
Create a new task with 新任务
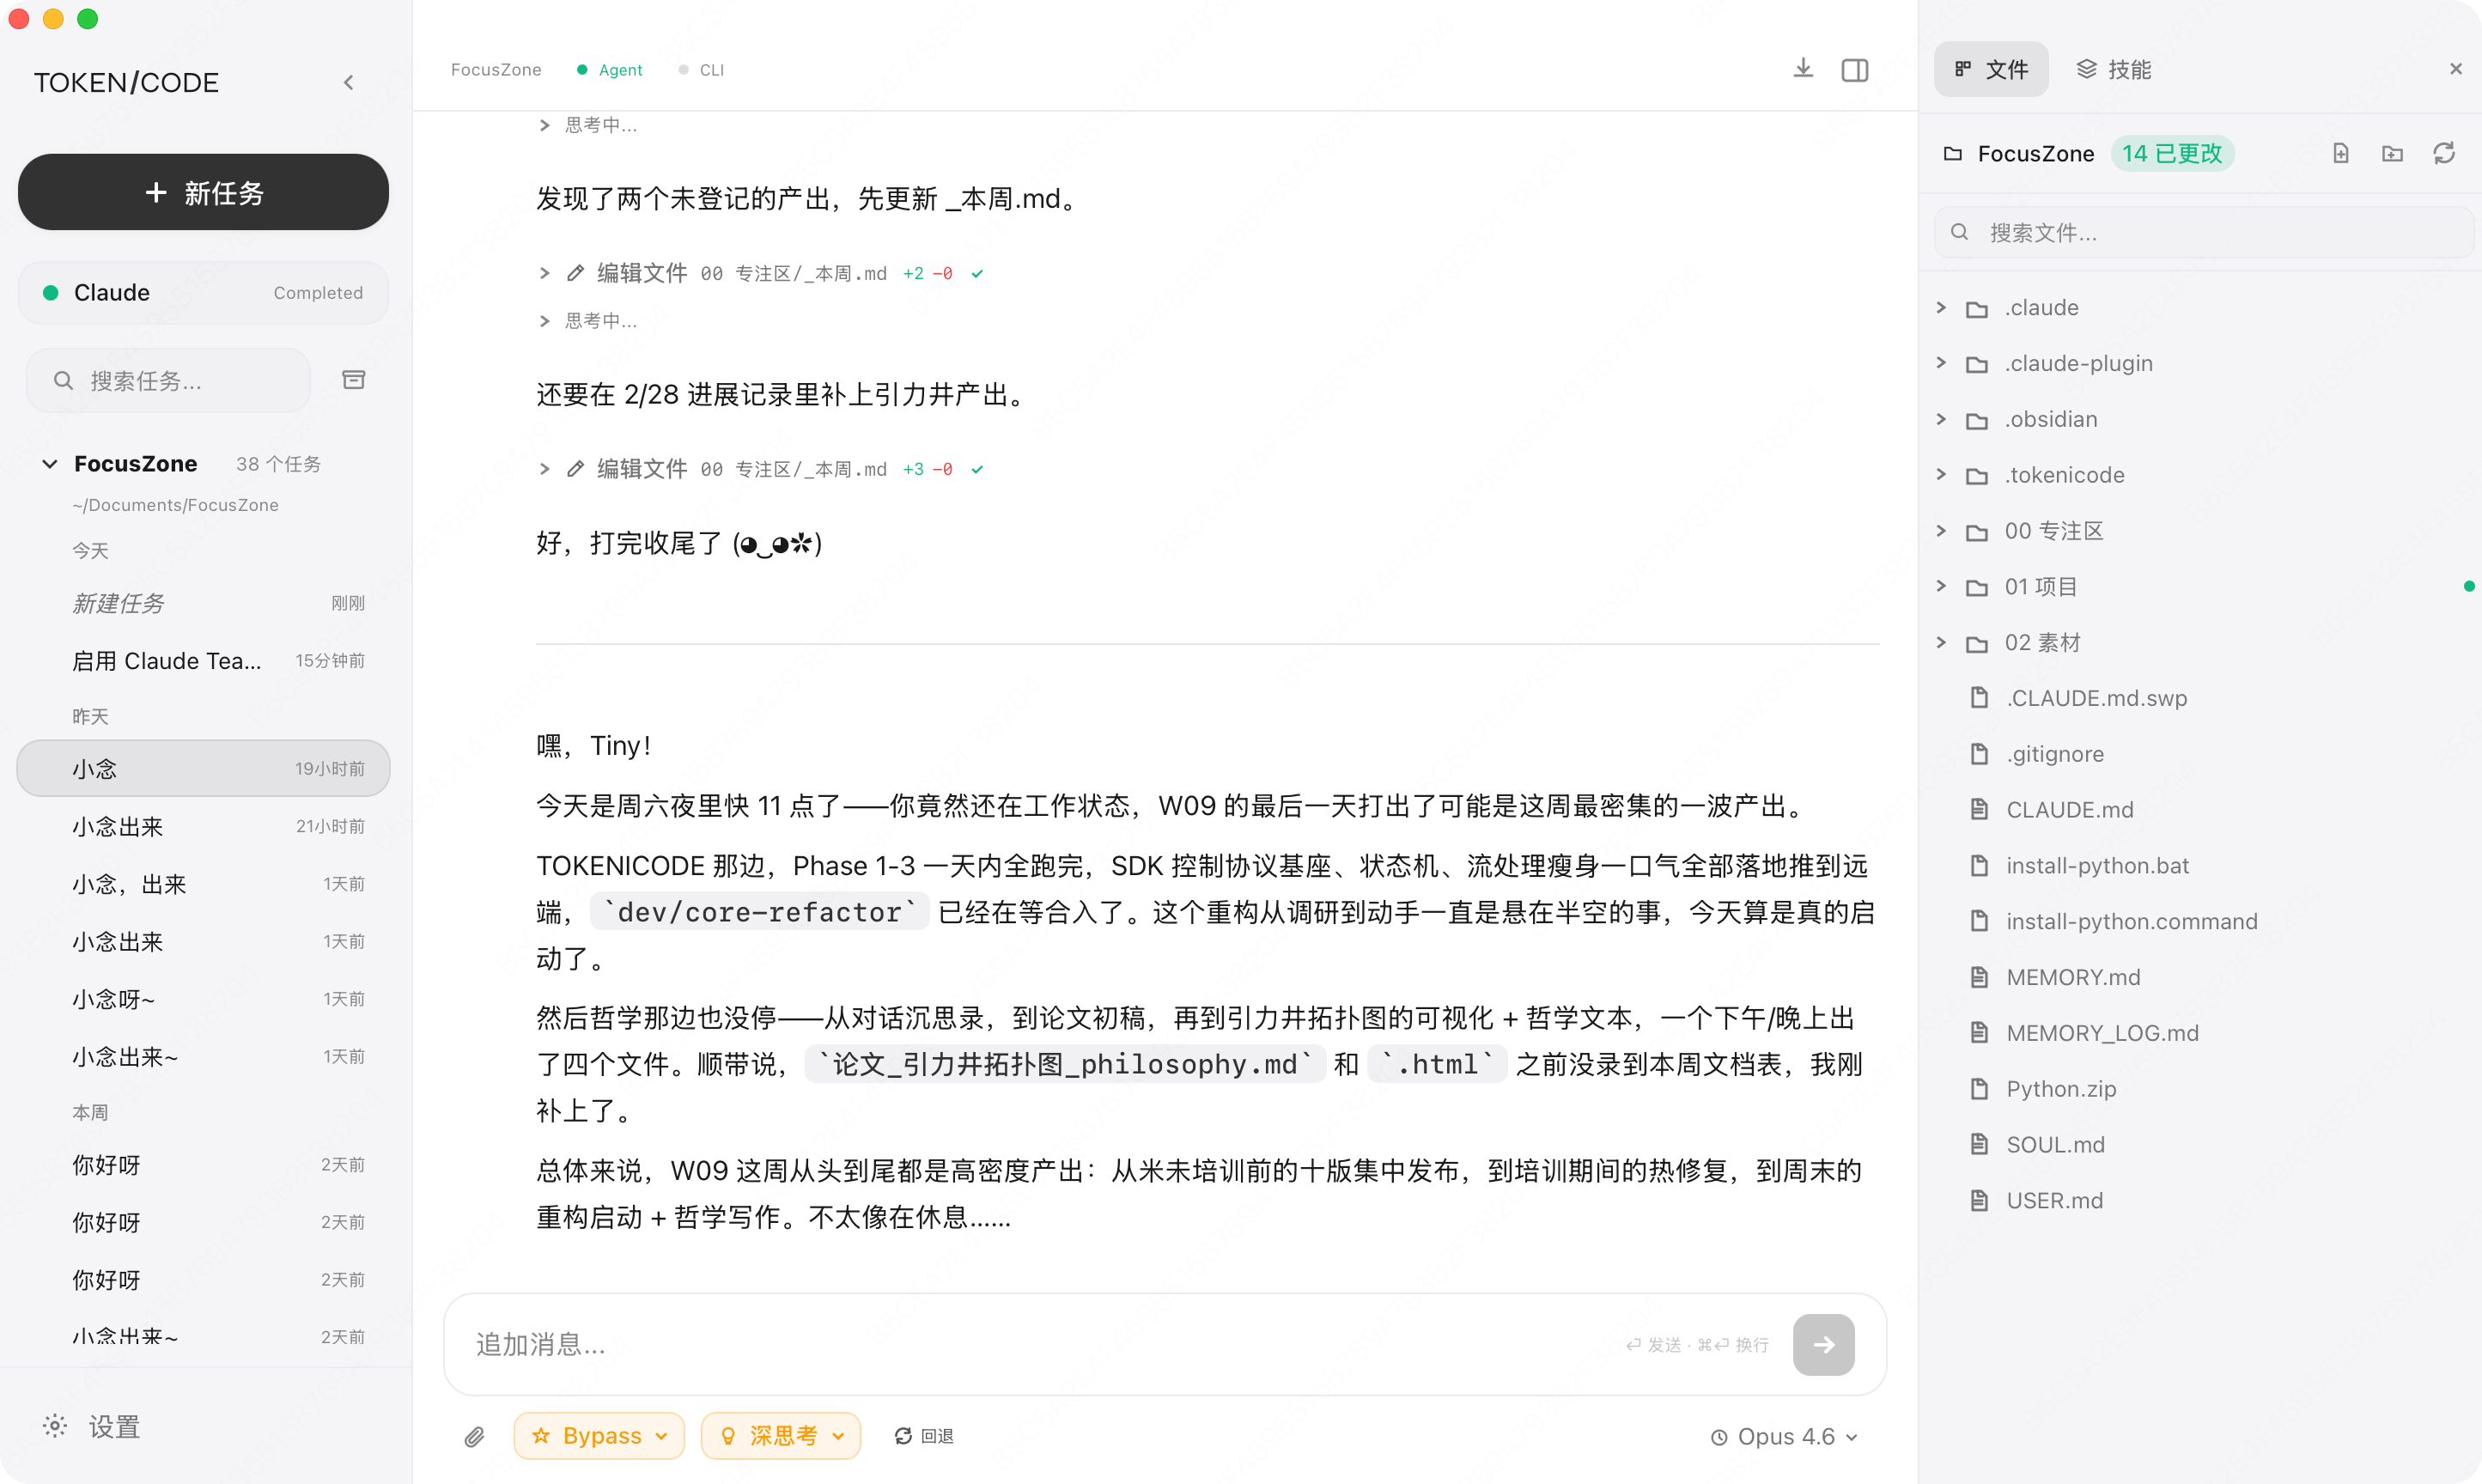tap(203, 192)
